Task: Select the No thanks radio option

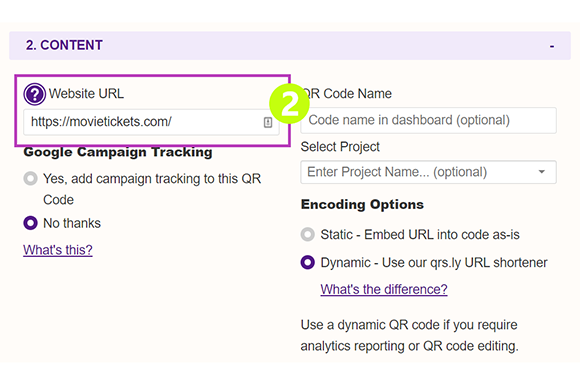Action: tap(30, 223)
